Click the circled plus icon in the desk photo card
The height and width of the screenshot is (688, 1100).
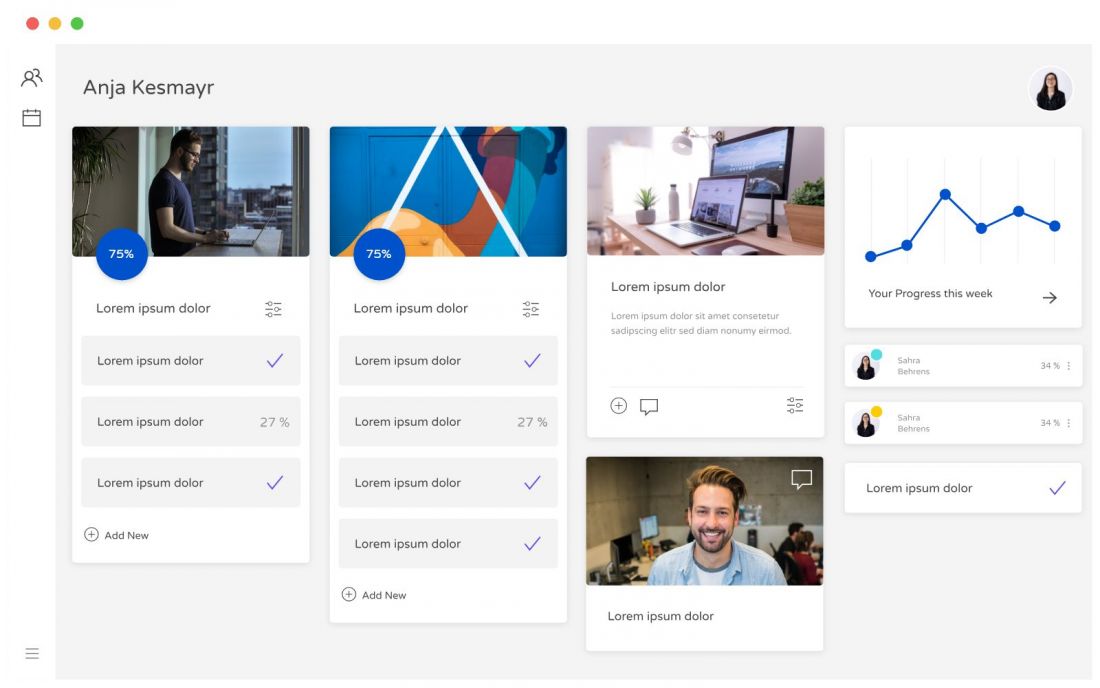coord(619,406)
